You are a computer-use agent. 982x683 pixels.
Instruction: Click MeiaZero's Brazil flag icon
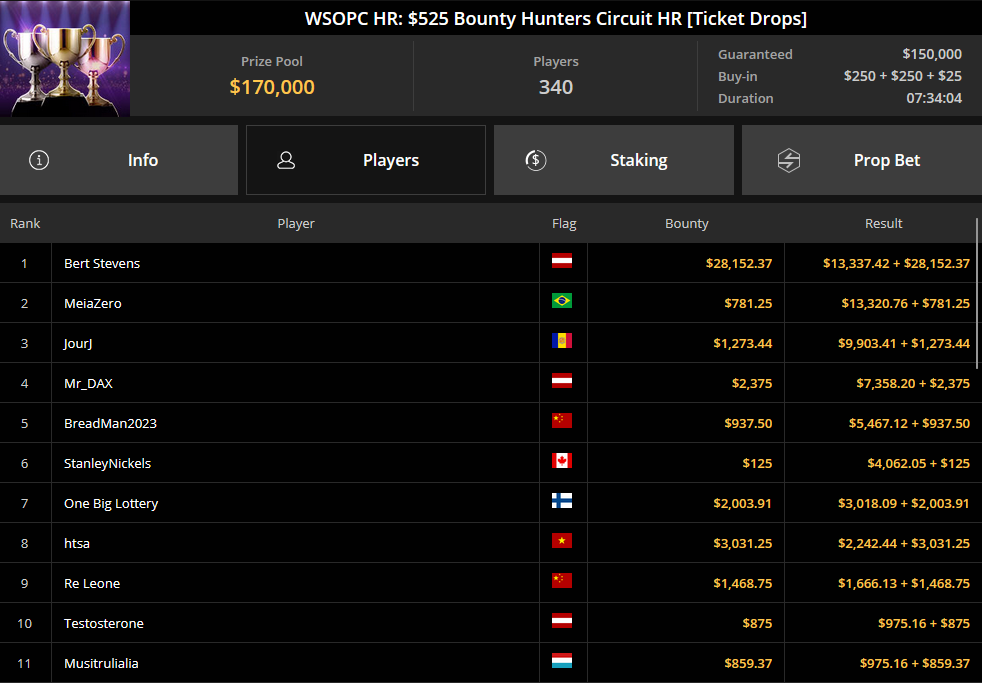click(x=562, y=301)
